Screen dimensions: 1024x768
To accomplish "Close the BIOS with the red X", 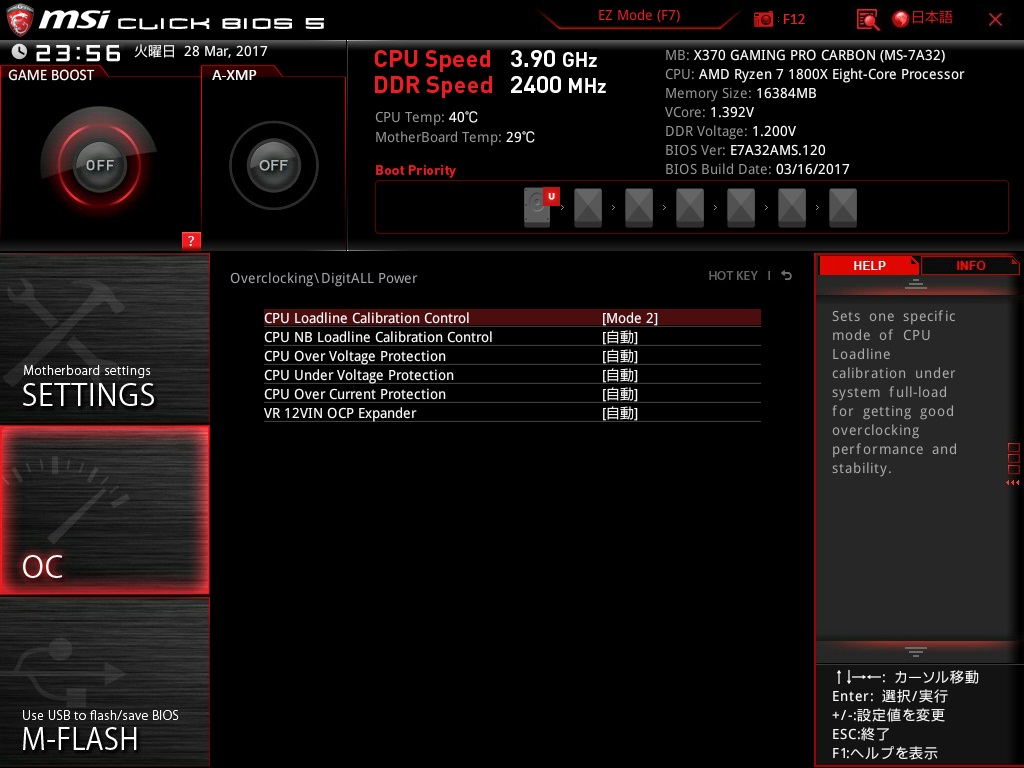I will coord(995,20).
